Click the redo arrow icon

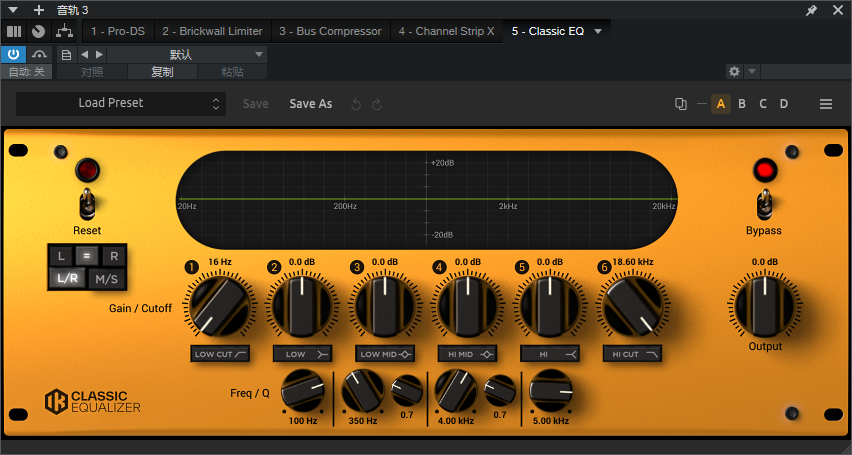(x=377, y=104)
